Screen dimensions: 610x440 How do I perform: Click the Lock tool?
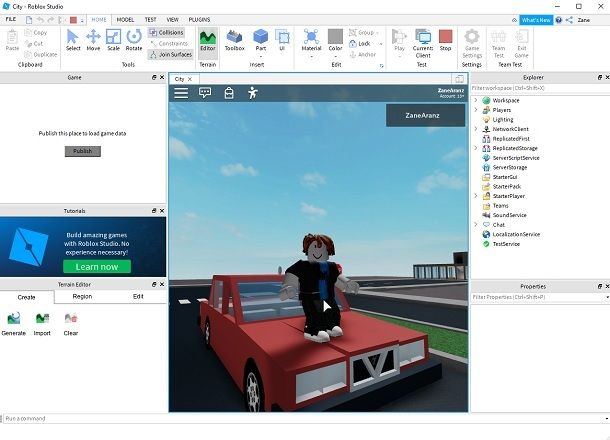click(x=360, y=44)
